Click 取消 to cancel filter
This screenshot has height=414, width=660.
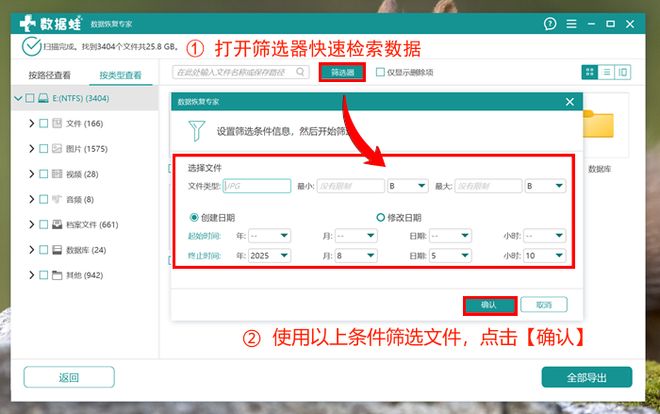coord(544,305)
